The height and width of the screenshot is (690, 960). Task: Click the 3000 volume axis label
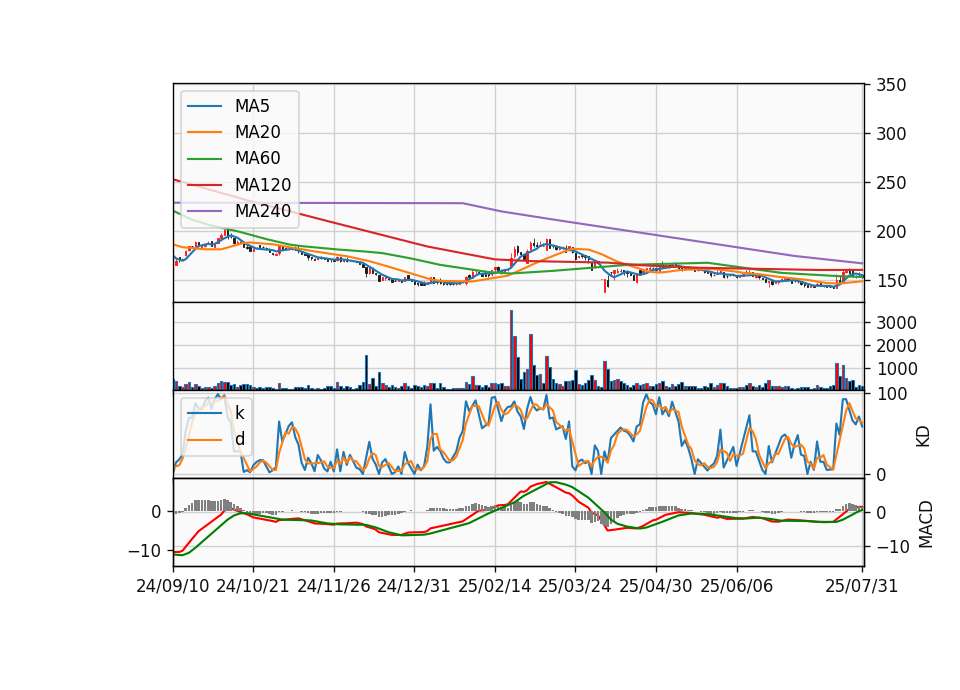[x=896, y=323]
